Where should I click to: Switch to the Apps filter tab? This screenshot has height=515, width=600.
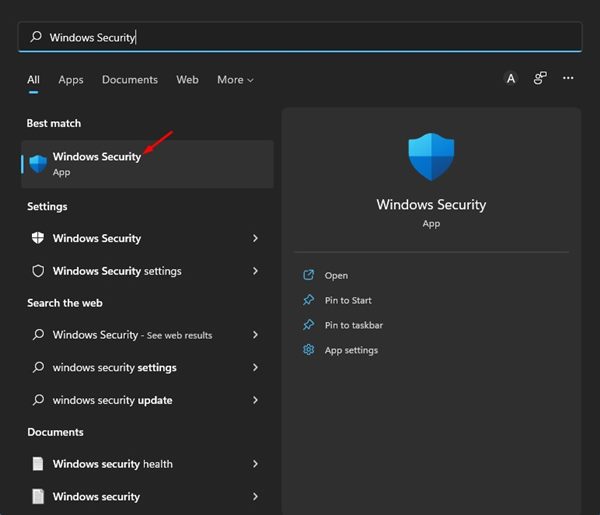click(71, 80)
